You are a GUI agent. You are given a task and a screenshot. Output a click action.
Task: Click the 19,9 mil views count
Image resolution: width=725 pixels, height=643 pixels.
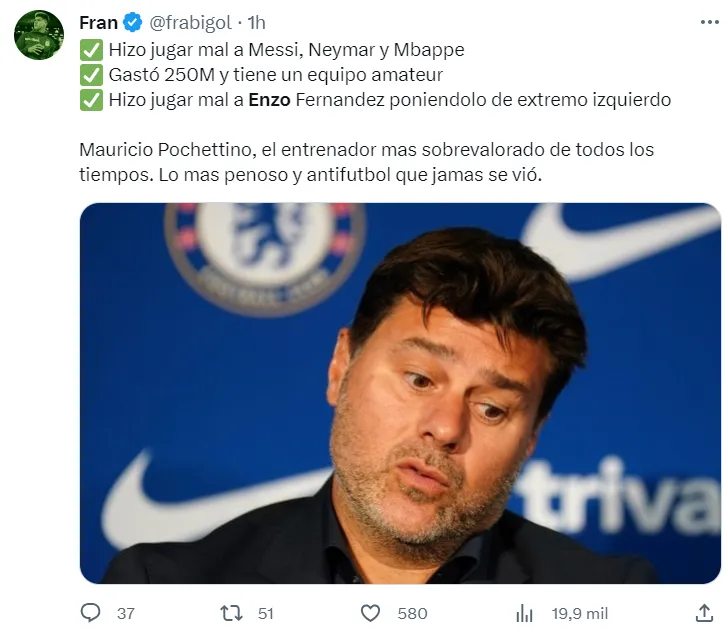(x=578, y=613)
